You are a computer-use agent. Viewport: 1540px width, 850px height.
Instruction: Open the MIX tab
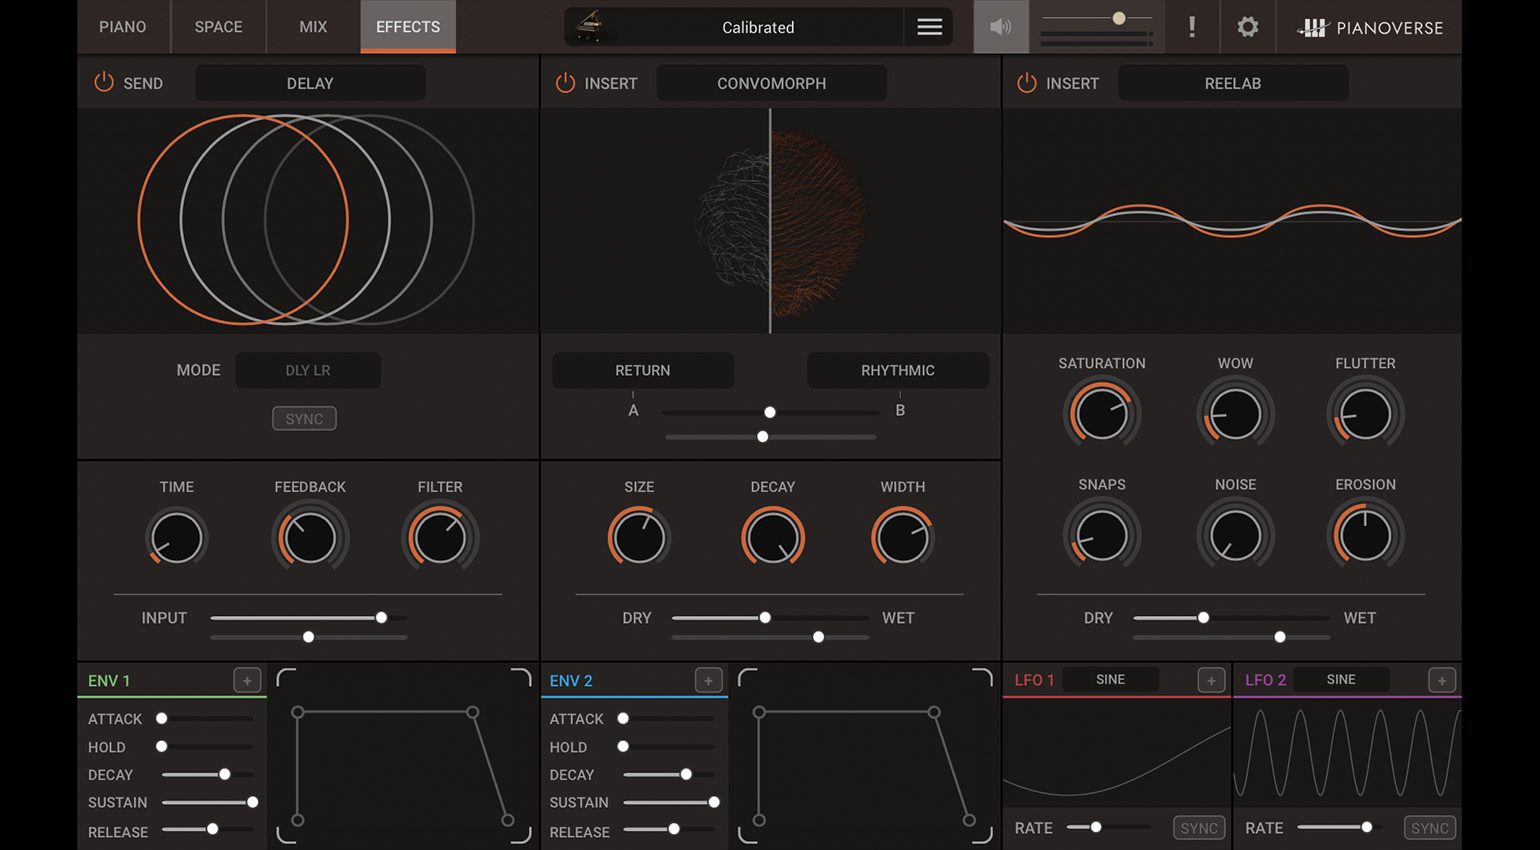click(311, 27)
